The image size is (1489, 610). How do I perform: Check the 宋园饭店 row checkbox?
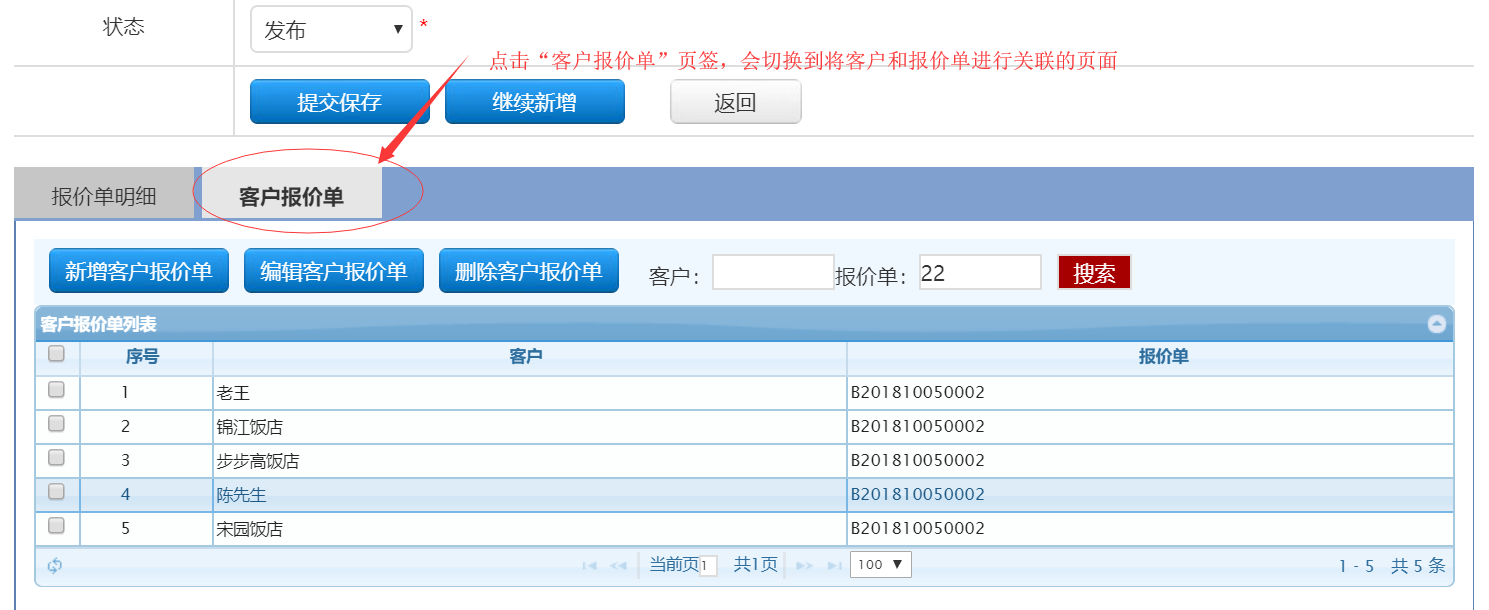tap(57, 526)
